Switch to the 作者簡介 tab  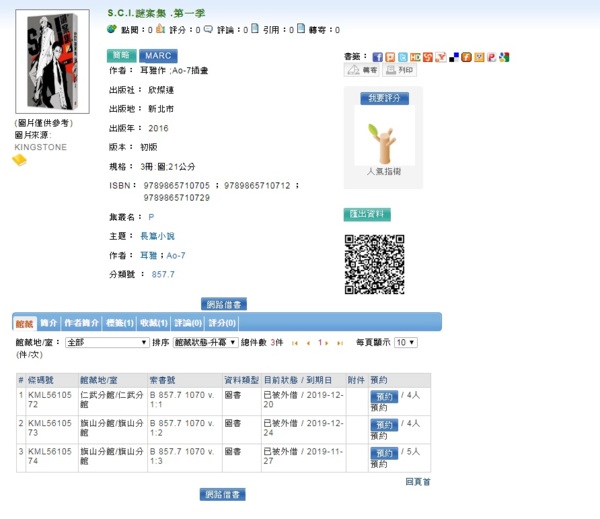81,323
